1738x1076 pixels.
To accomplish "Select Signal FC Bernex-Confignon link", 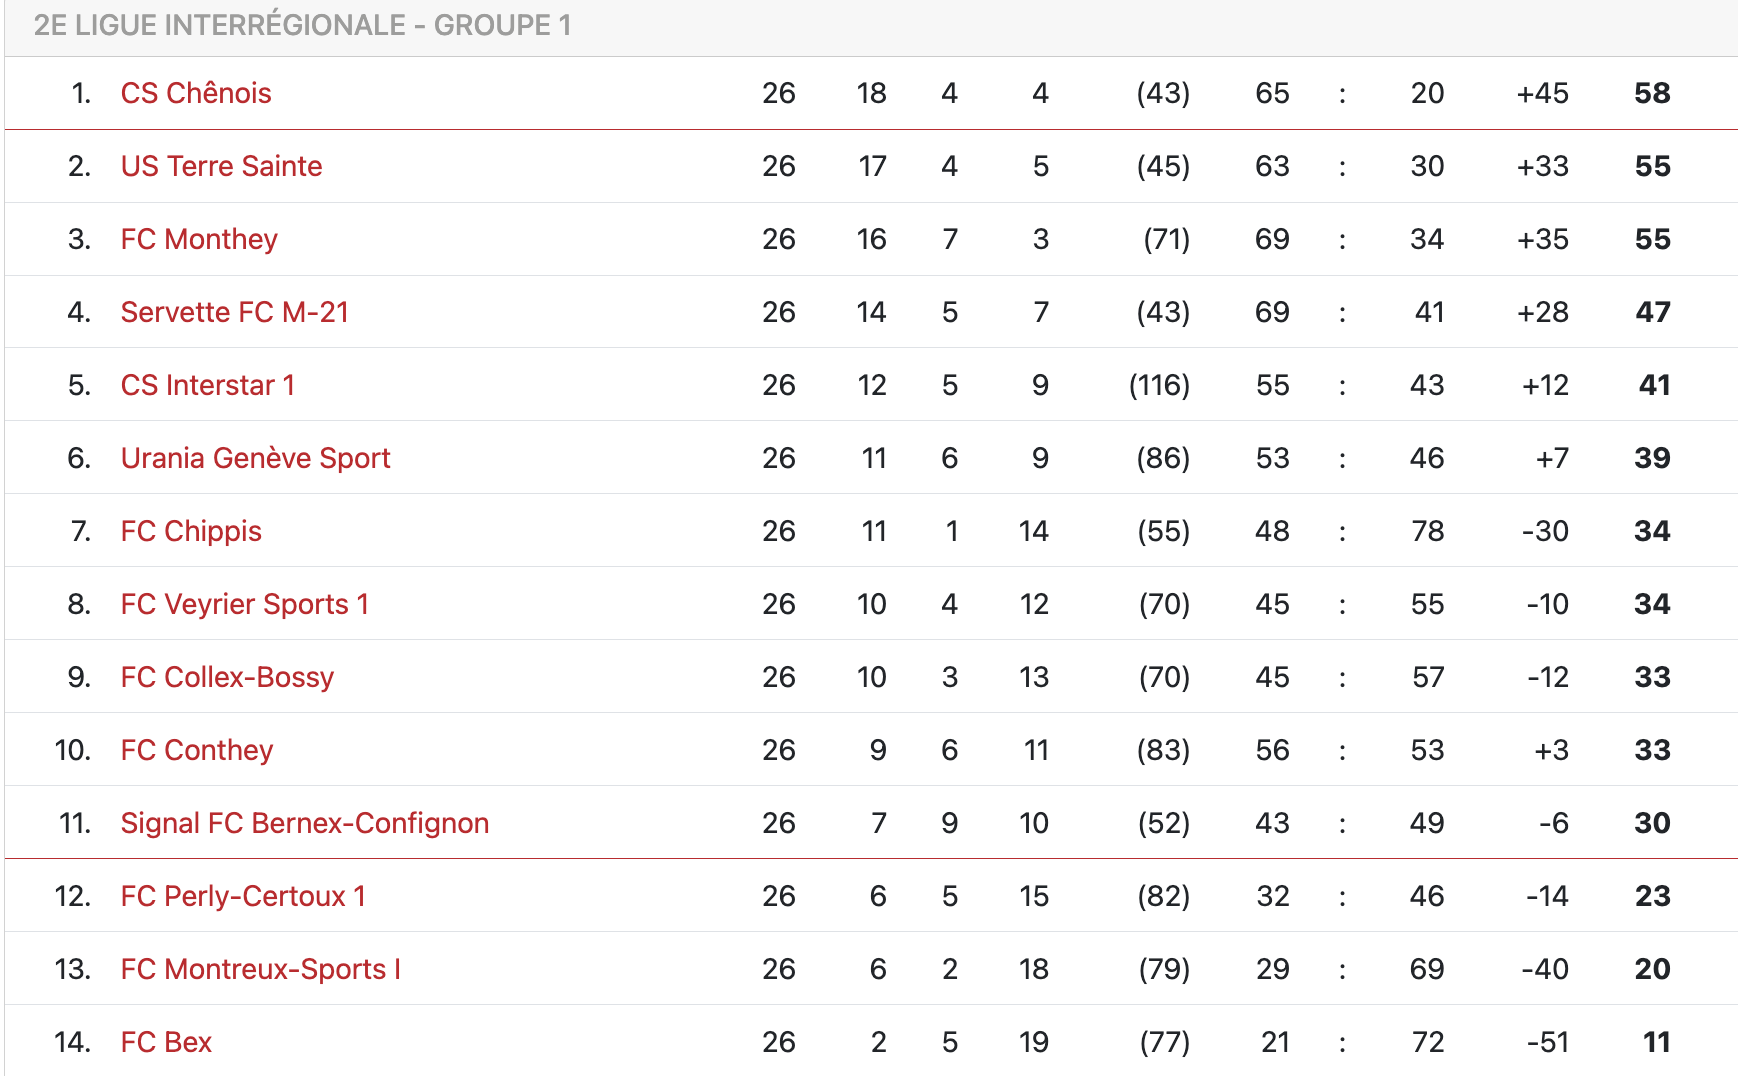I will click(x=305, y=823).
